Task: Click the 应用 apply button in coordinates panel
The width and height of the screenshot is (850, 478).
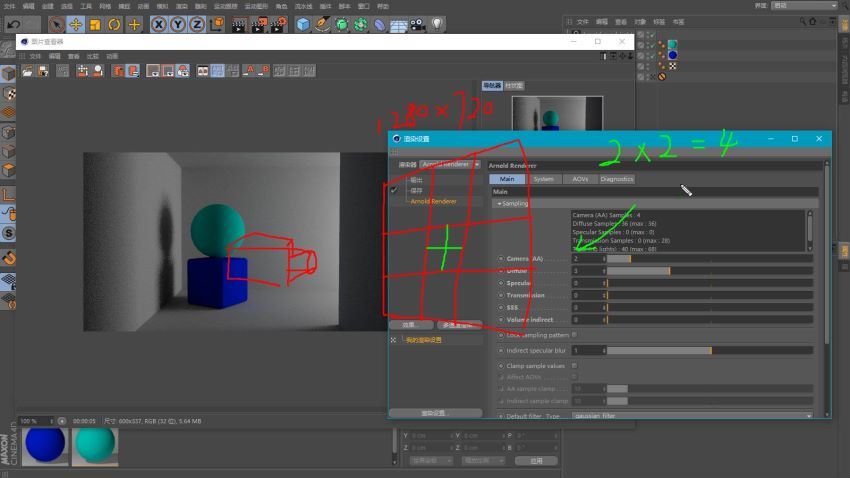Action: pos(536,461)
